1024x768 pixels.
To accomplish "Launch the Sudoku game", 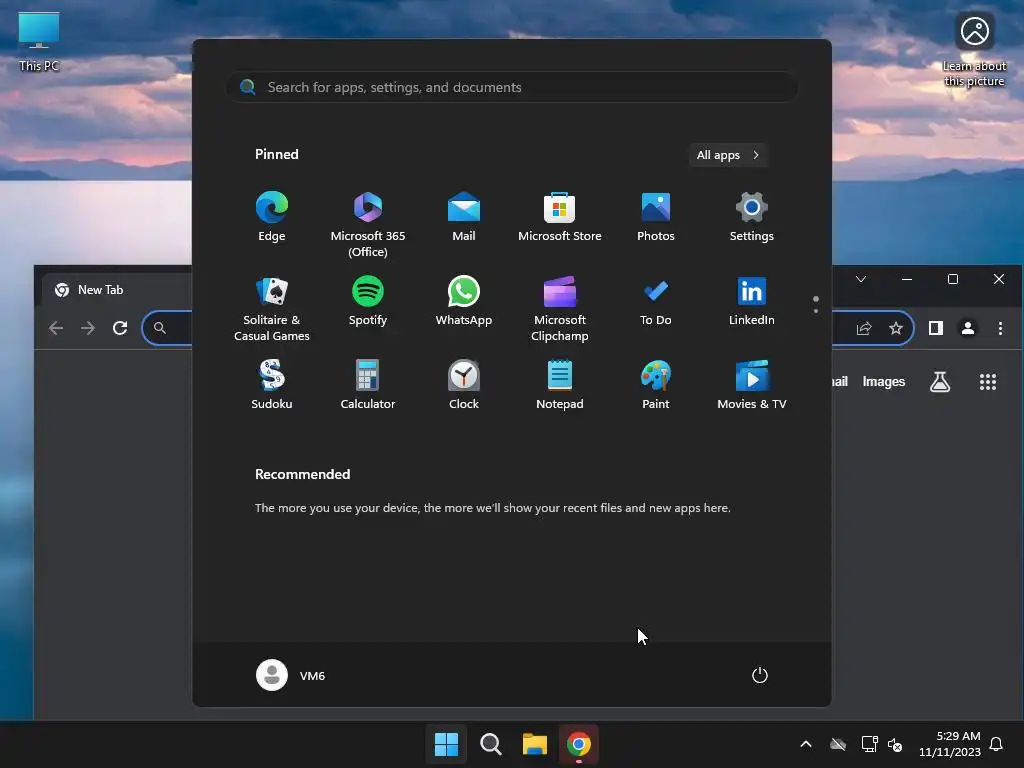I will [272, 385].
